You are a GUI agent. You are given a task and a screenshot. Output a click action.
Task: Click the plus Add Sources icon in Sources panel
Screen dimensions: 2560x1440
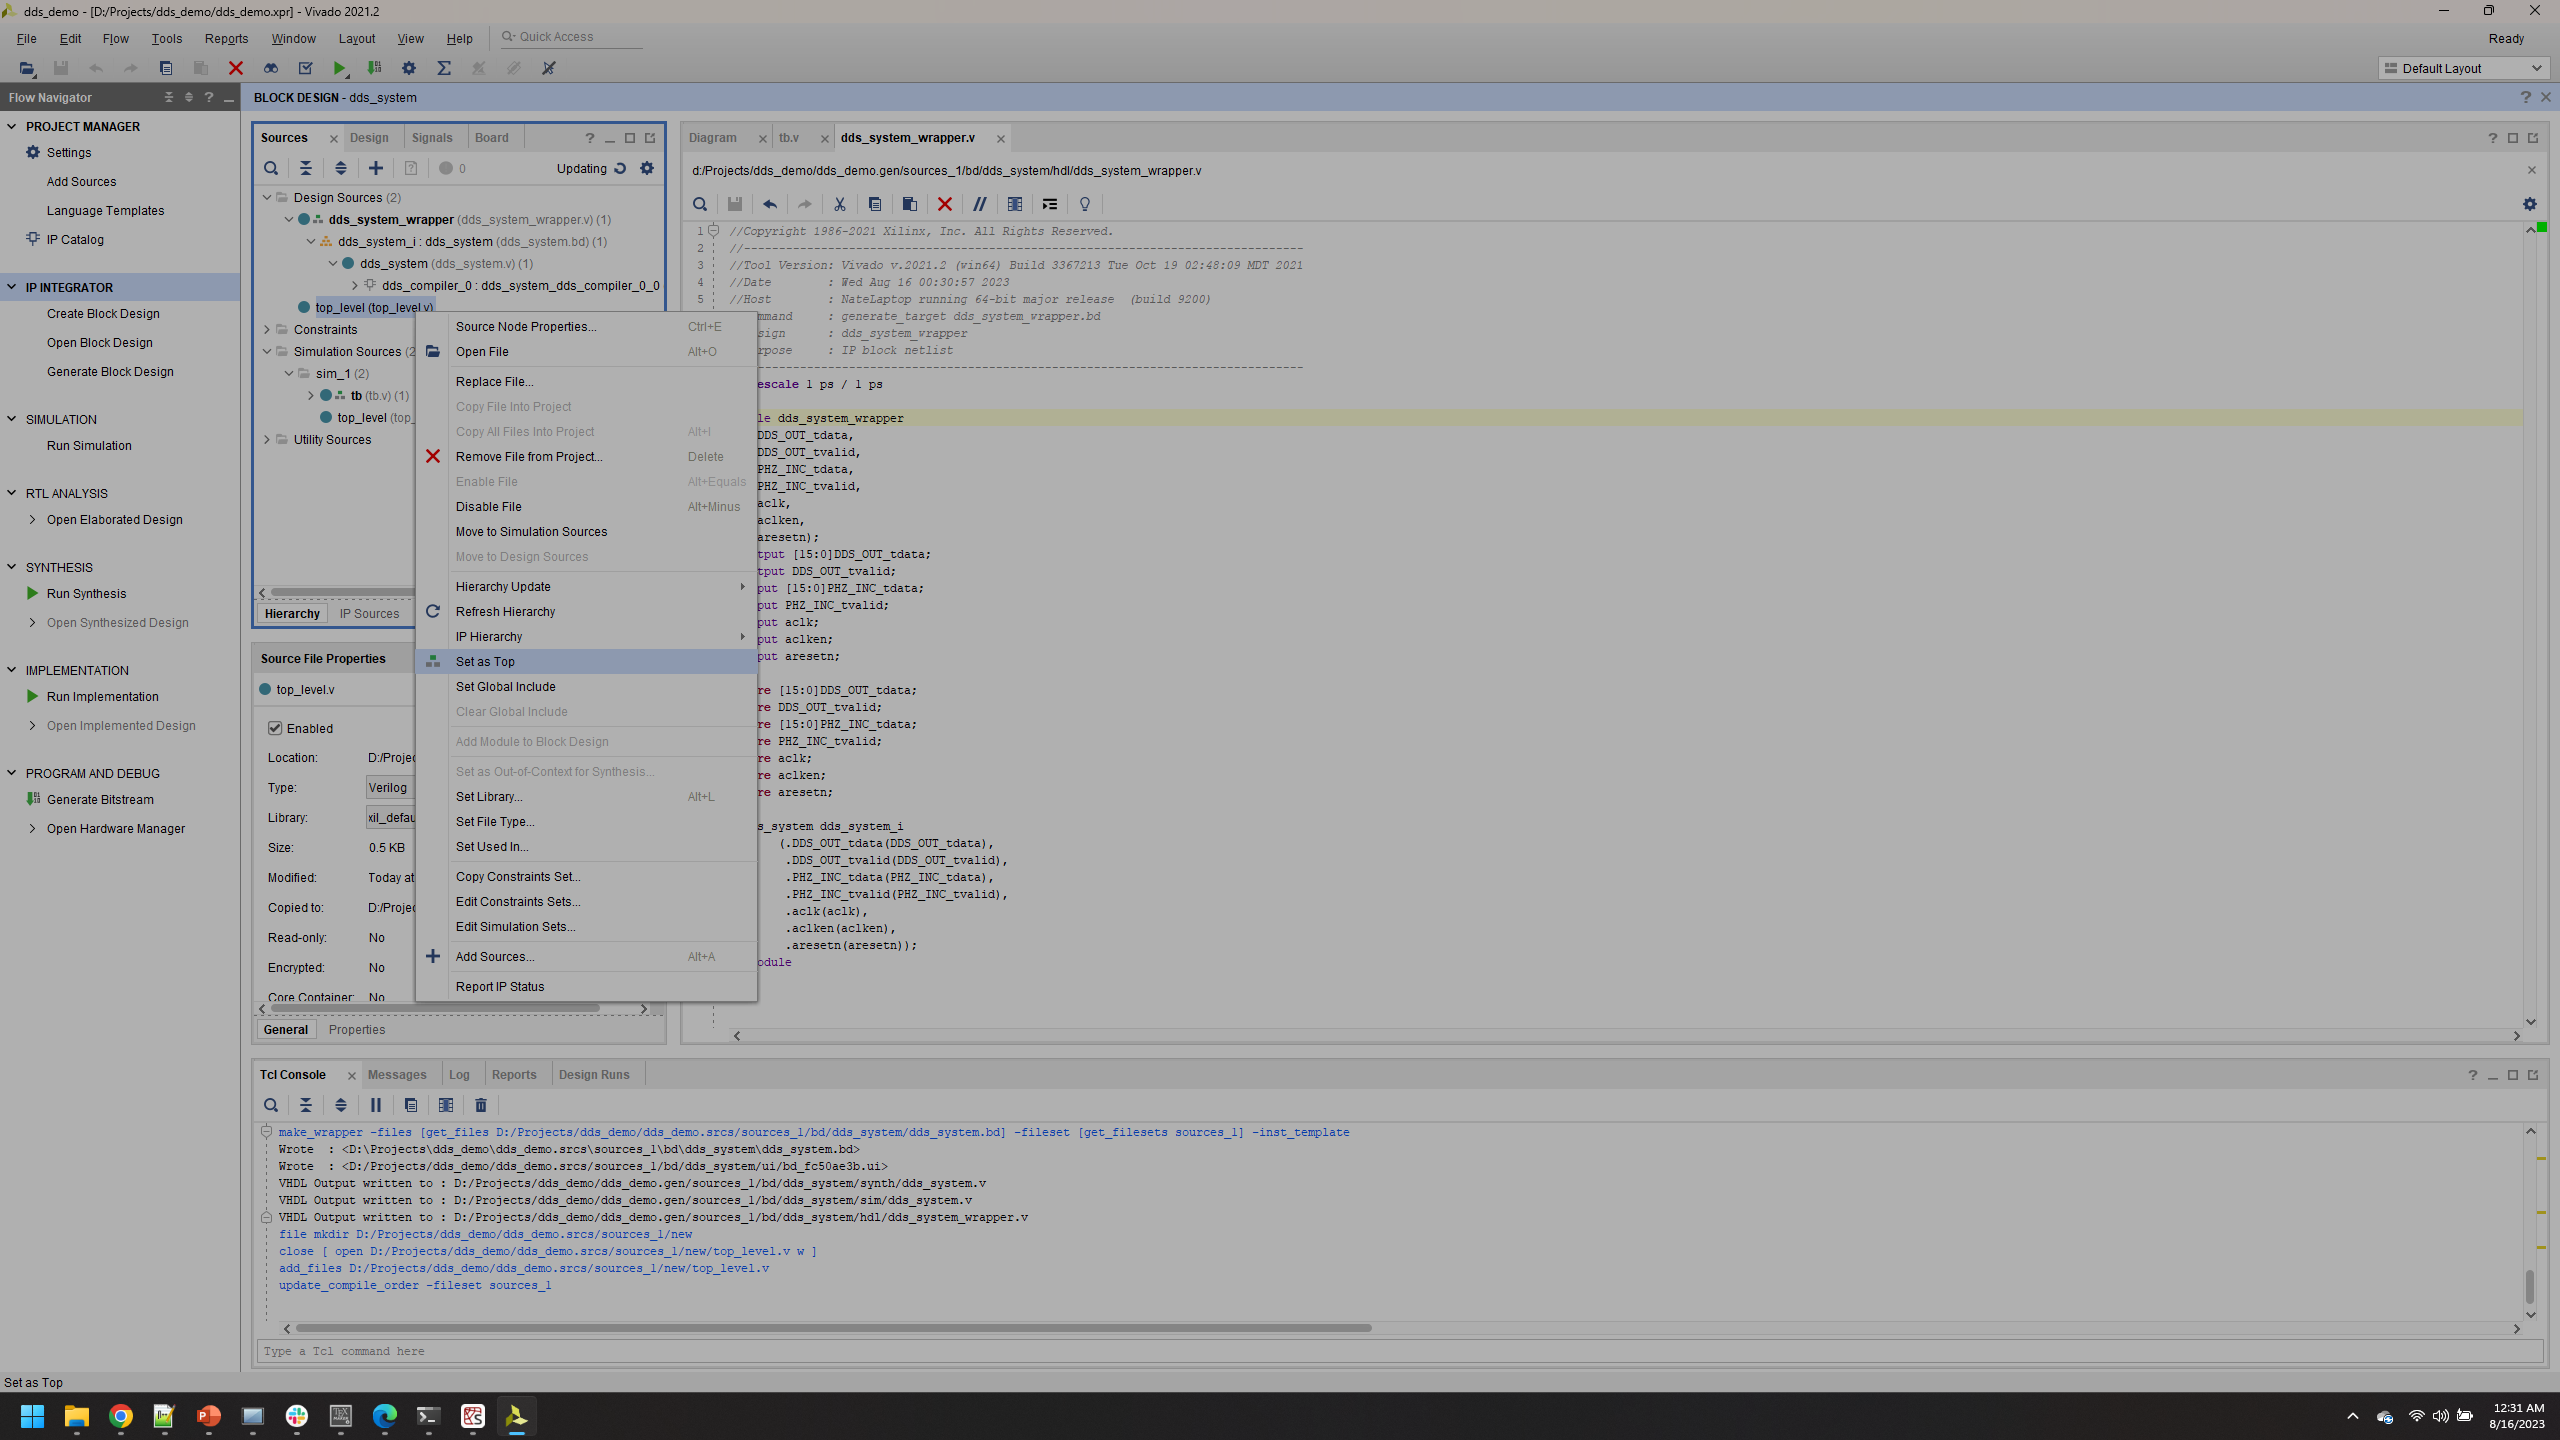(x=376, y=168)
